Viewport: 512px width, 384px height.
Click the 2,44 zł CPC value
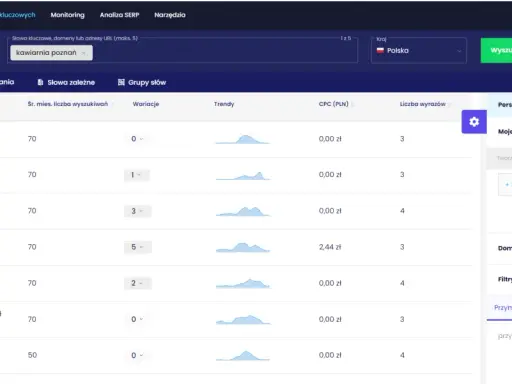click(x=330, y=247)
